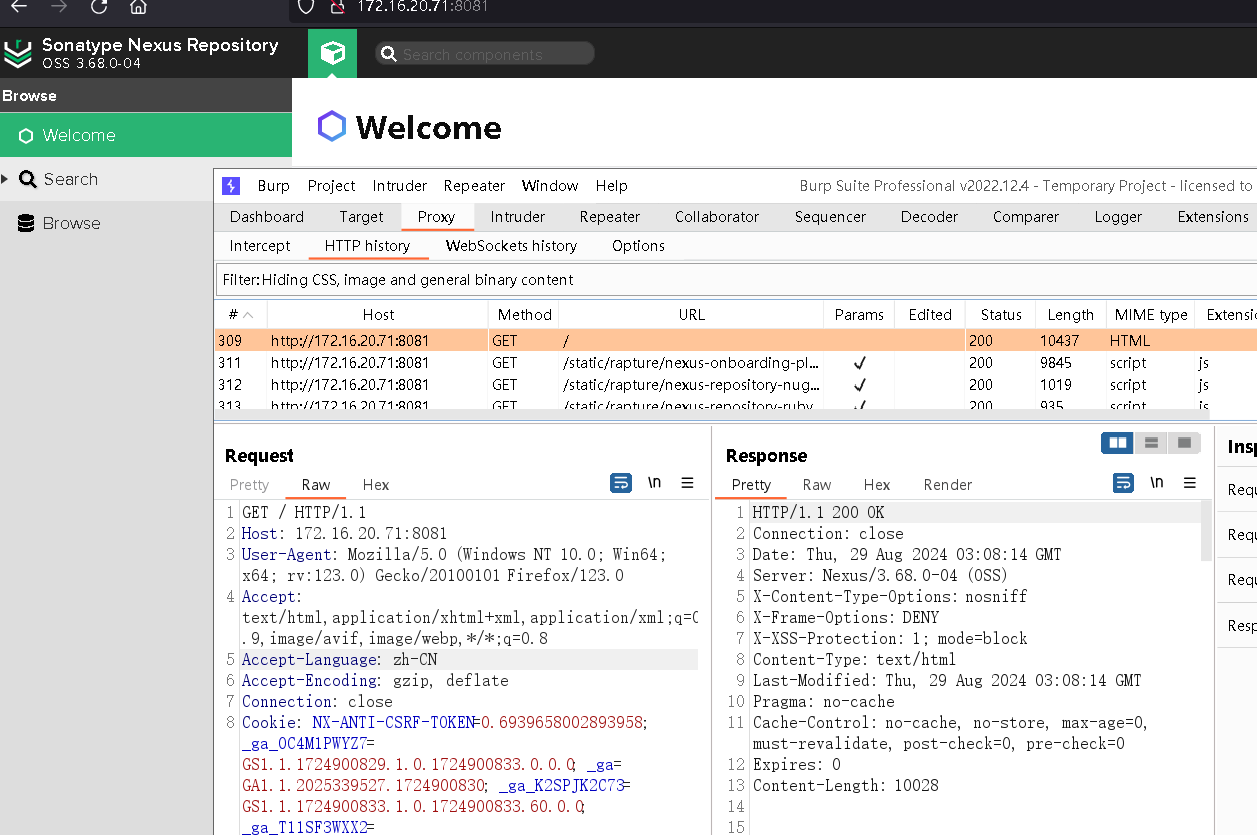Open the Burp menu
Viewport: 1257px width, 835px height.
tap(273, 186)
